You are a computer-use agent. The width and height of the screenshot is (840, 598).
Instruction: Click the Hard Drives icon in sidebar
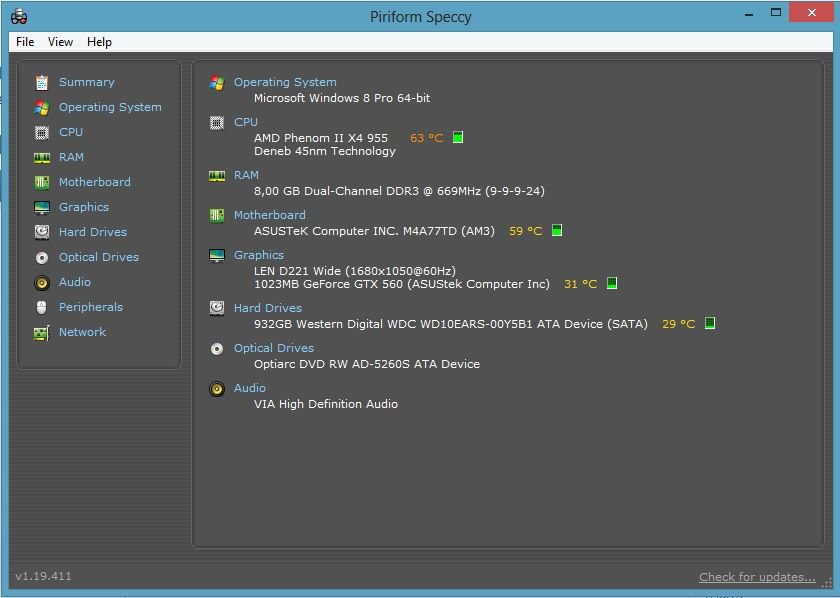click(x=42, y=232)
